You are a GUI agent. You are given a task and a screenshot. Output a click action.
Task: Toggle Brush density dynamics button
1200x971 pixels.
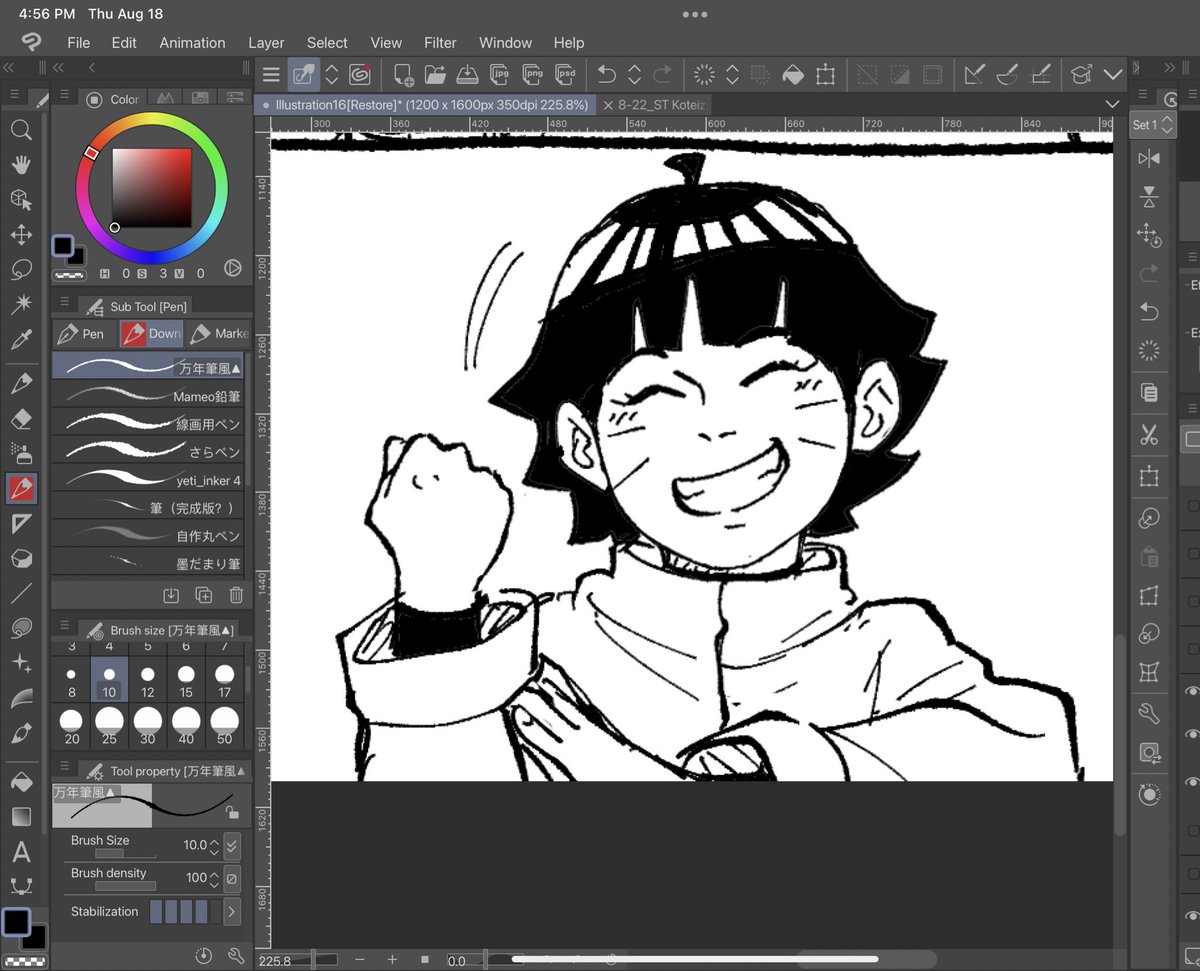coord(232,878)
